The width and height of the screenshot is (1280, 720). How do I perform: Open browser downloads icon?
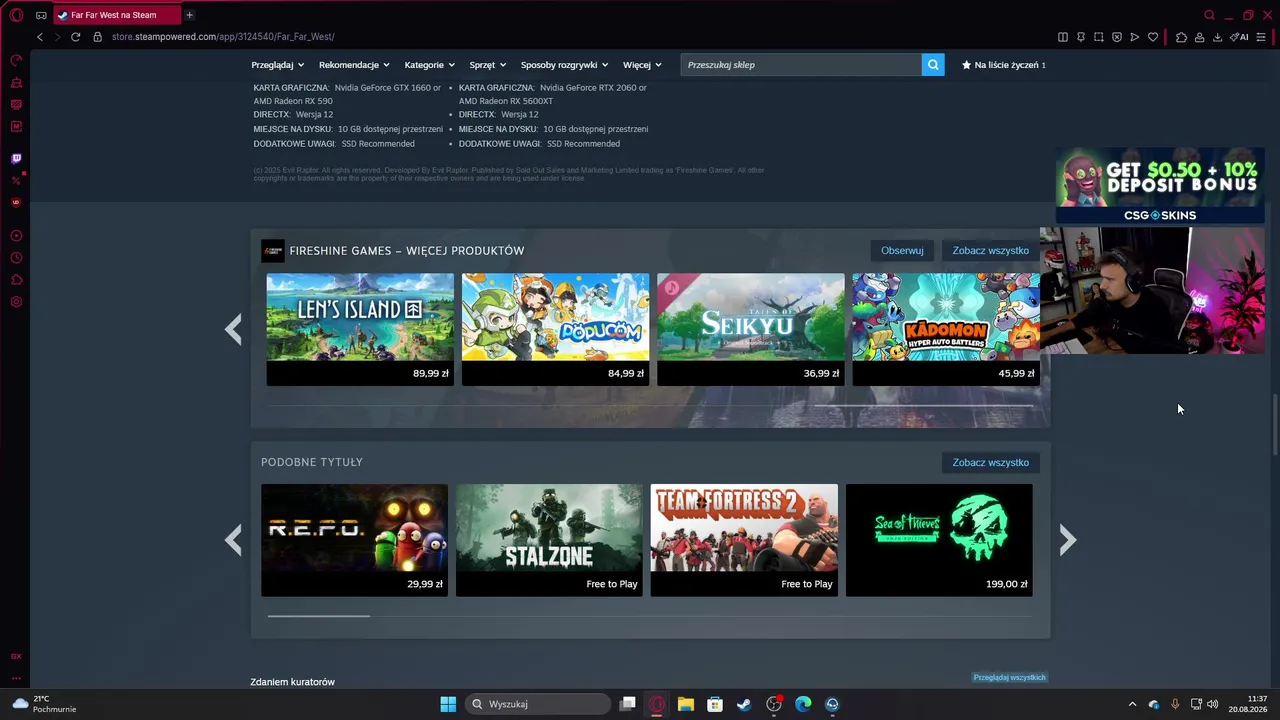click(x=1217, y=37)
